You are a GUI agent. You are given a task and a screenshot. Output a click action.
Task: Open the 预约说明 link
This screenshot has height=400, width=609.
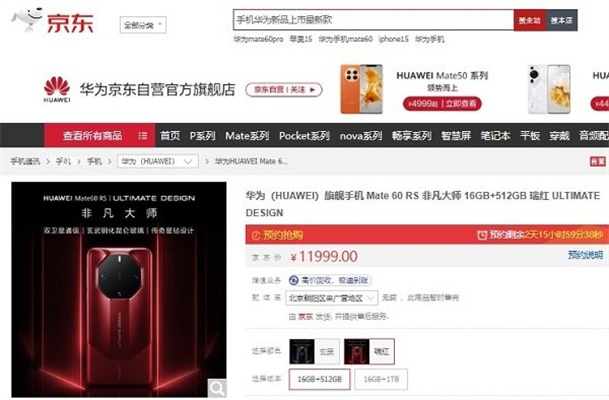click(585, 255)
